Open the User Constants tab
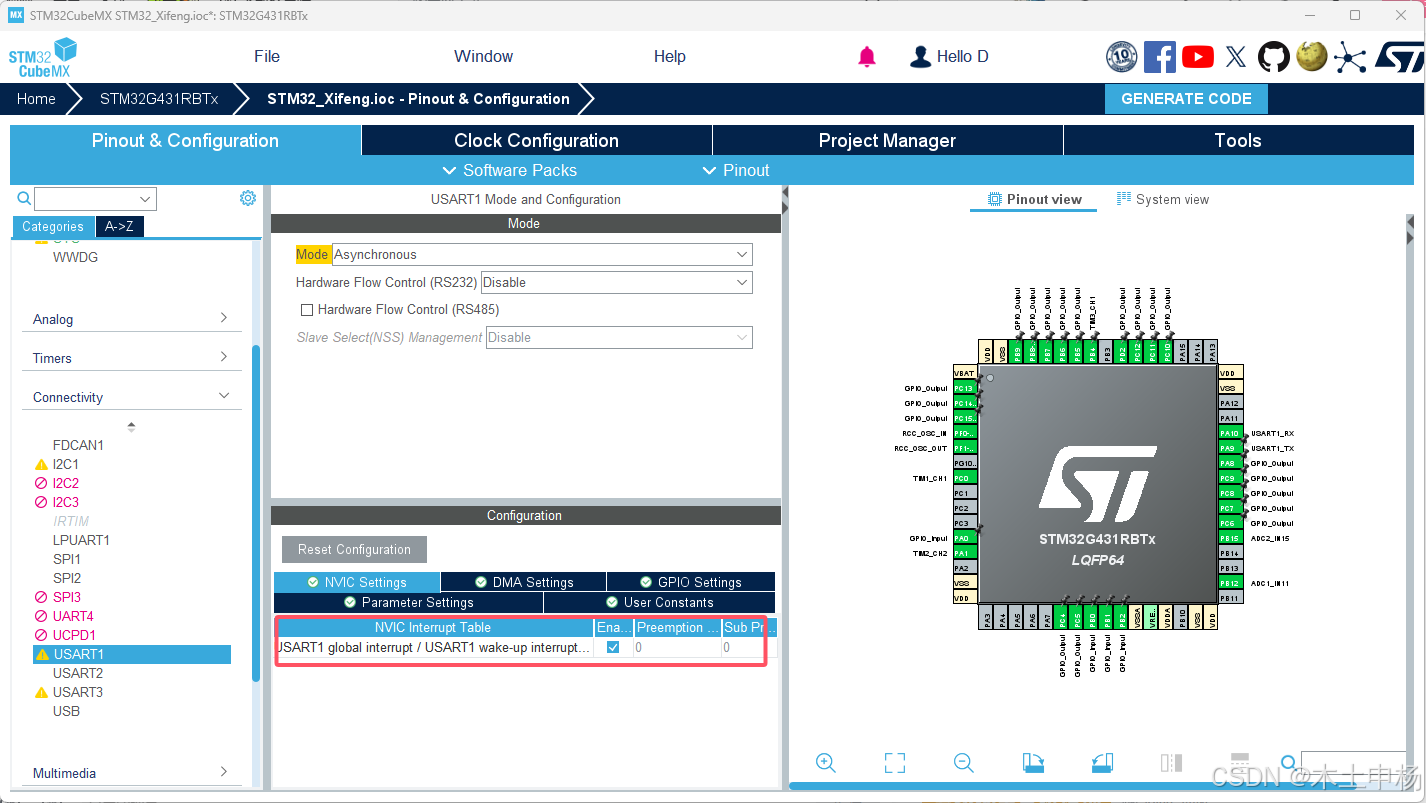Screen dimensions: 1426x803 click(659, 602)
